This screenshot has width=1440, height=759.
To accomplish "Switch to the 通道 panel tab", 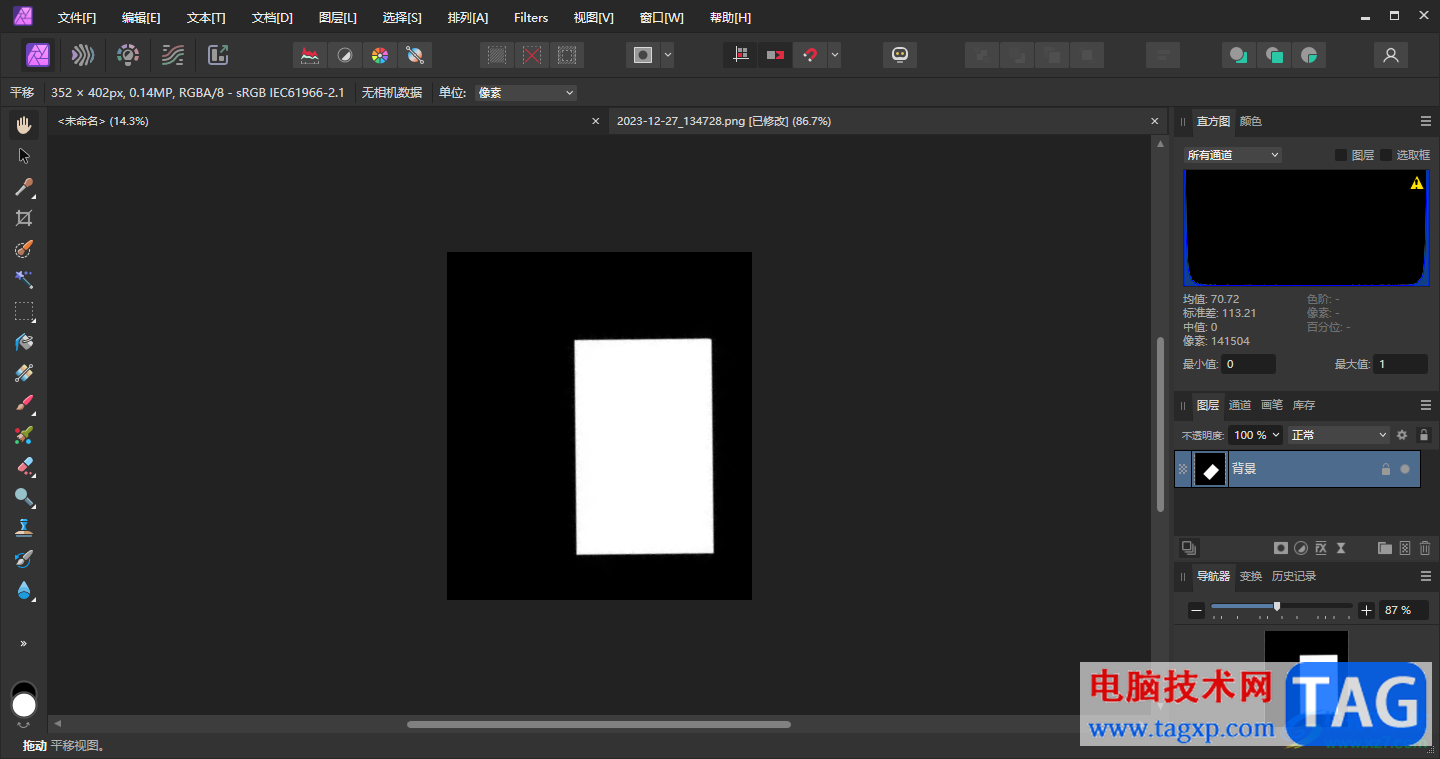I will (x=1239, y=405).
